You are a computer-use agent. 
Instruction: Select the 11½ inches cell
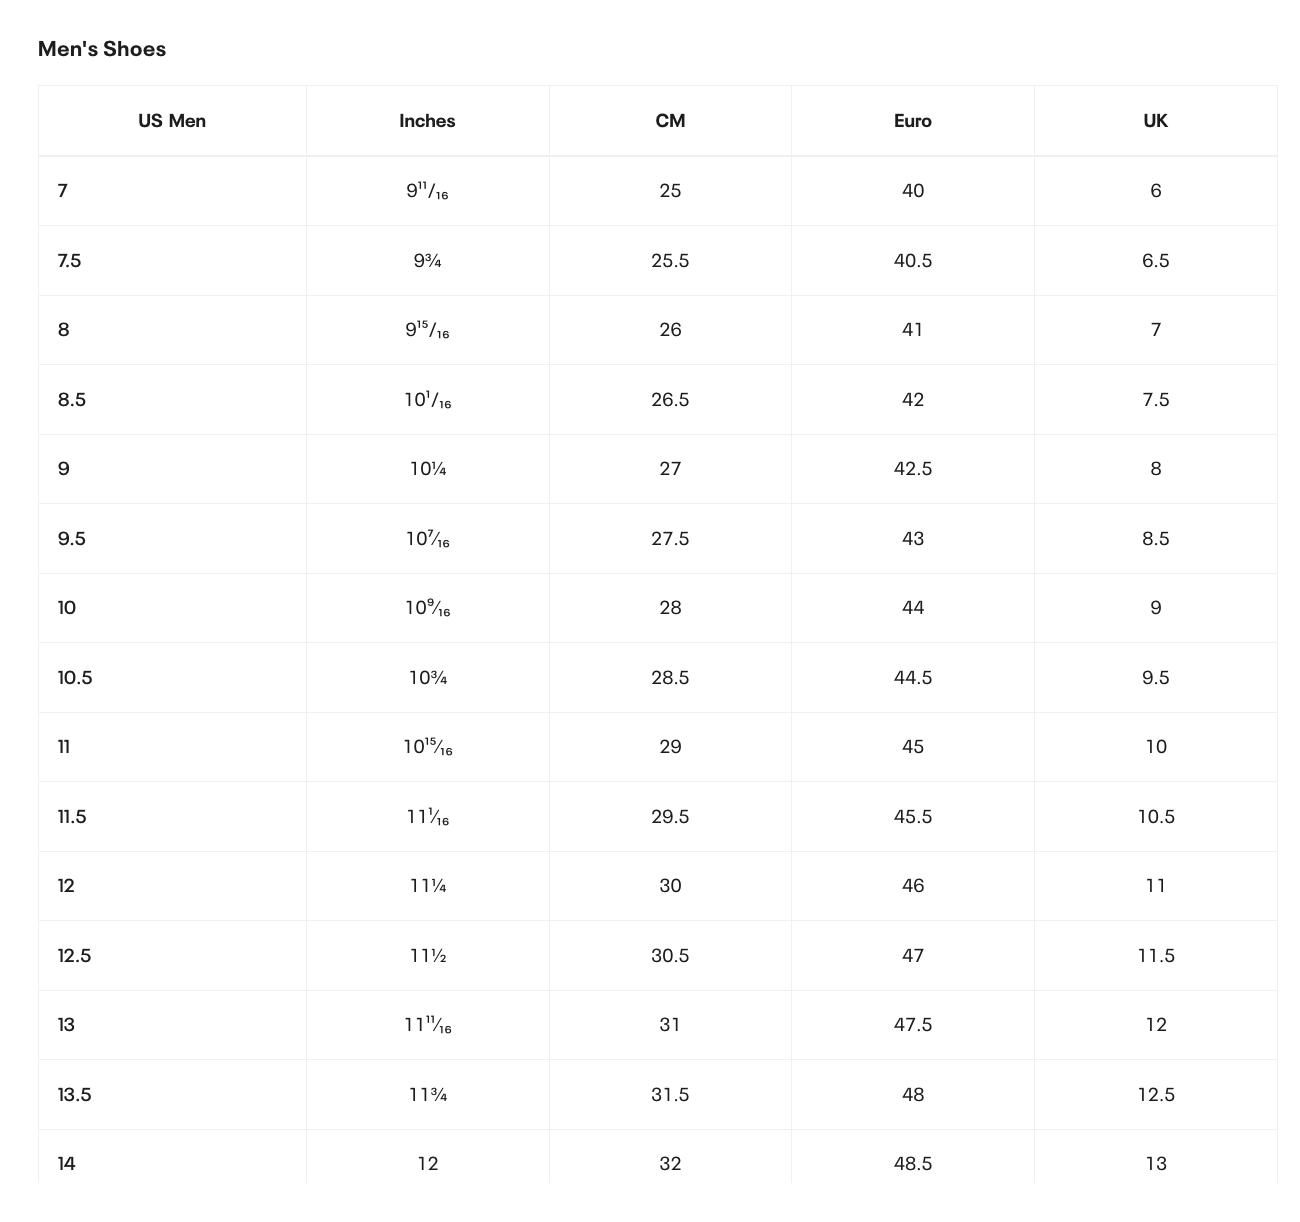pos(427,956)
